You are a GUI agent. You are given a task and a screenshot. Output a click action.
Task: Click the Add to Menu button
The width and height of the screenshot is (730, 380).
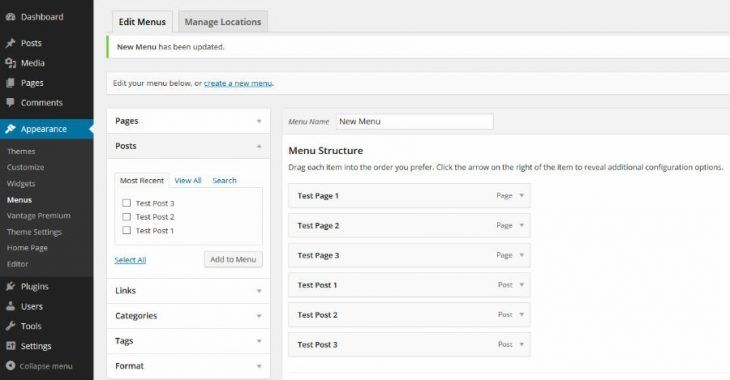233,259
